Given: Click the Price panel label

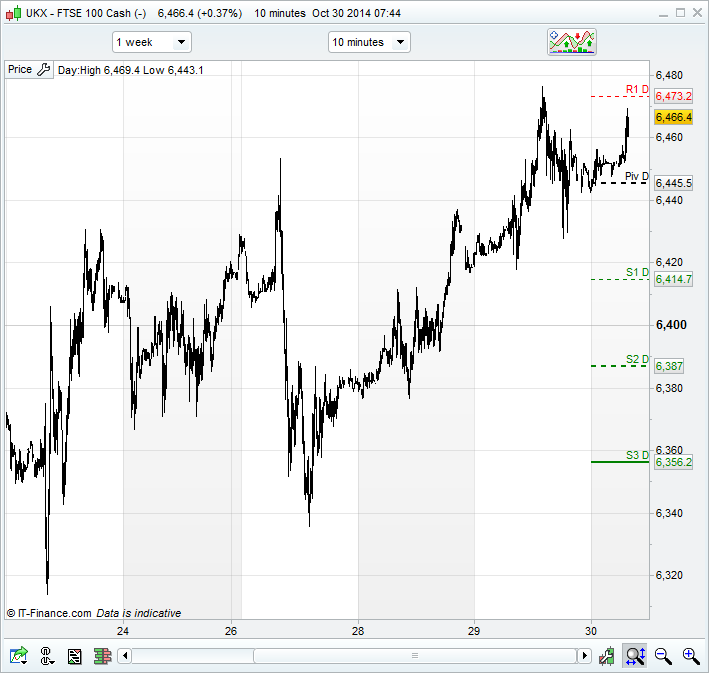Looking at the screenshot, I should click(20, 70).
